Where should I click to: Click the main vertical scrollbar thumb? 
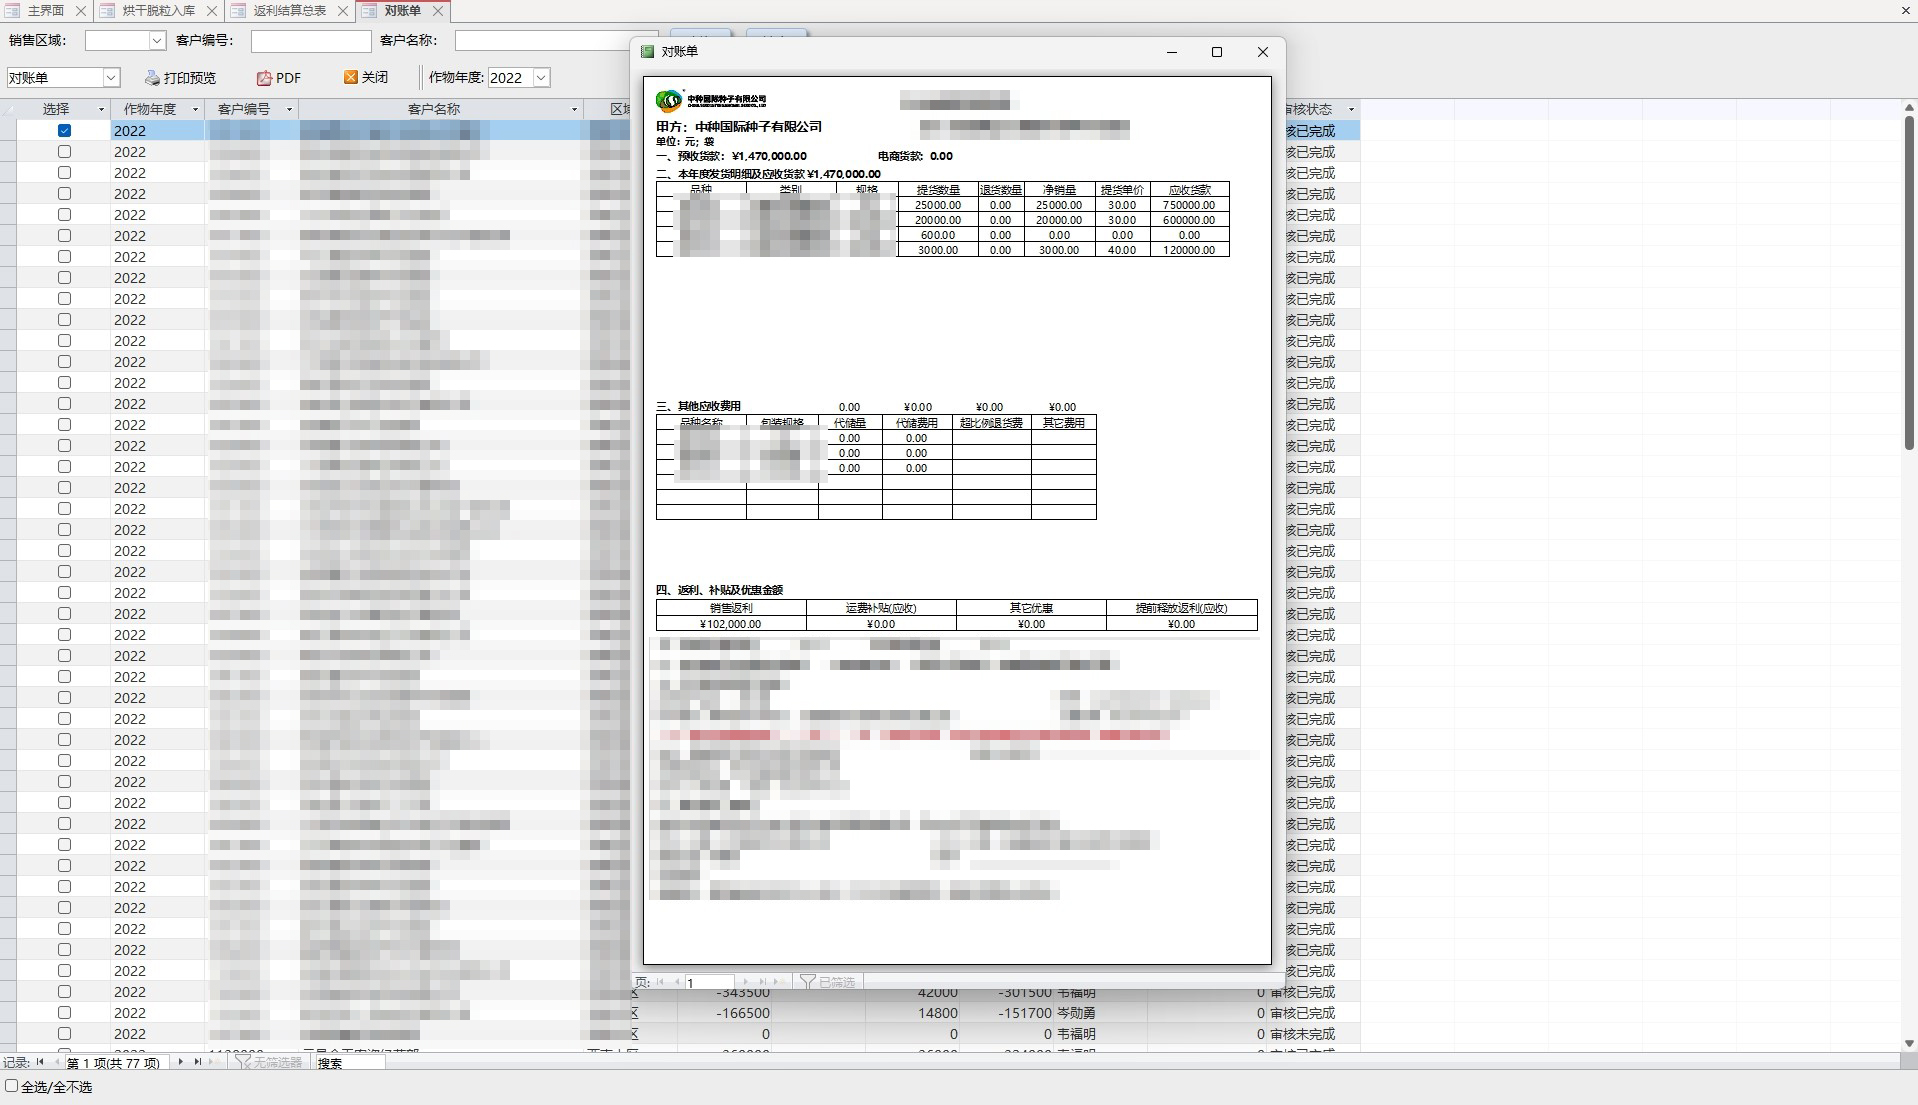[x=1908, y=284]
